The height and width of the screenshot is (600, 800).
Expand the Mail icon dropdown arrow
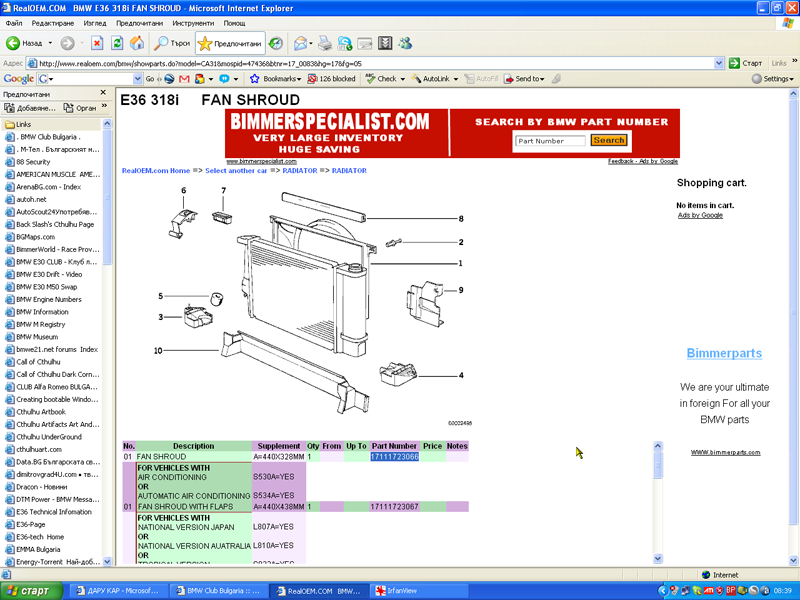pos(311,43)
